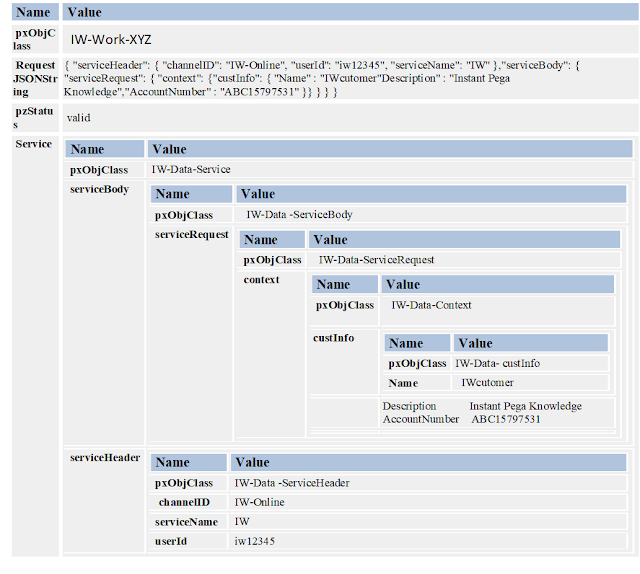Click the serviceName row label
Image resolution: width=640 pixels, height=574 pixels.
(x=186, y=522)
